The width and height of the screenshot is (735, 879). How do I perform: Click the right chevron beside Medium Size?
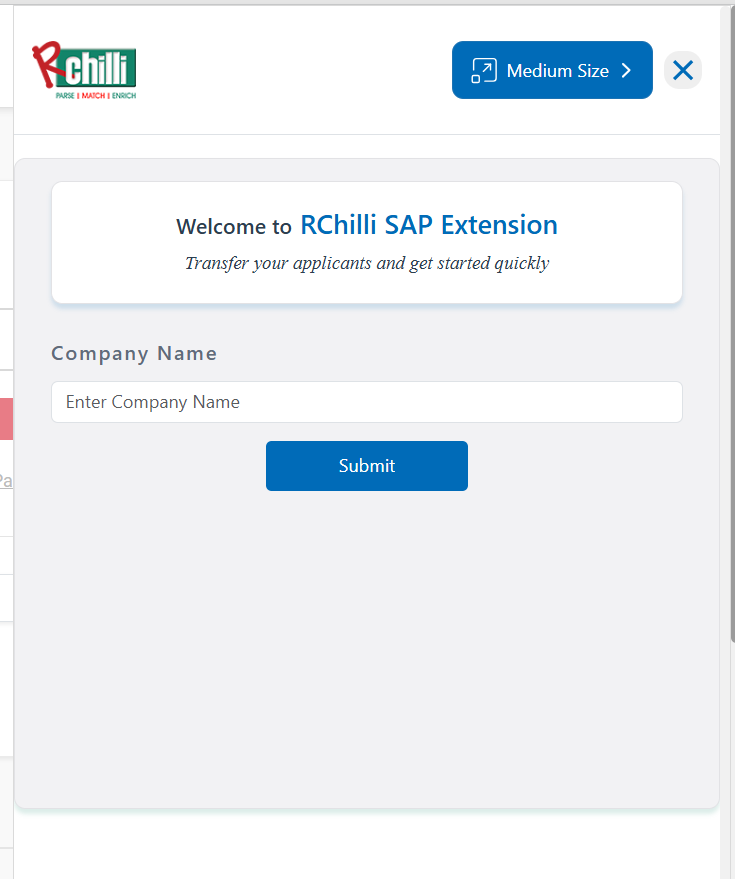point(627,70)
